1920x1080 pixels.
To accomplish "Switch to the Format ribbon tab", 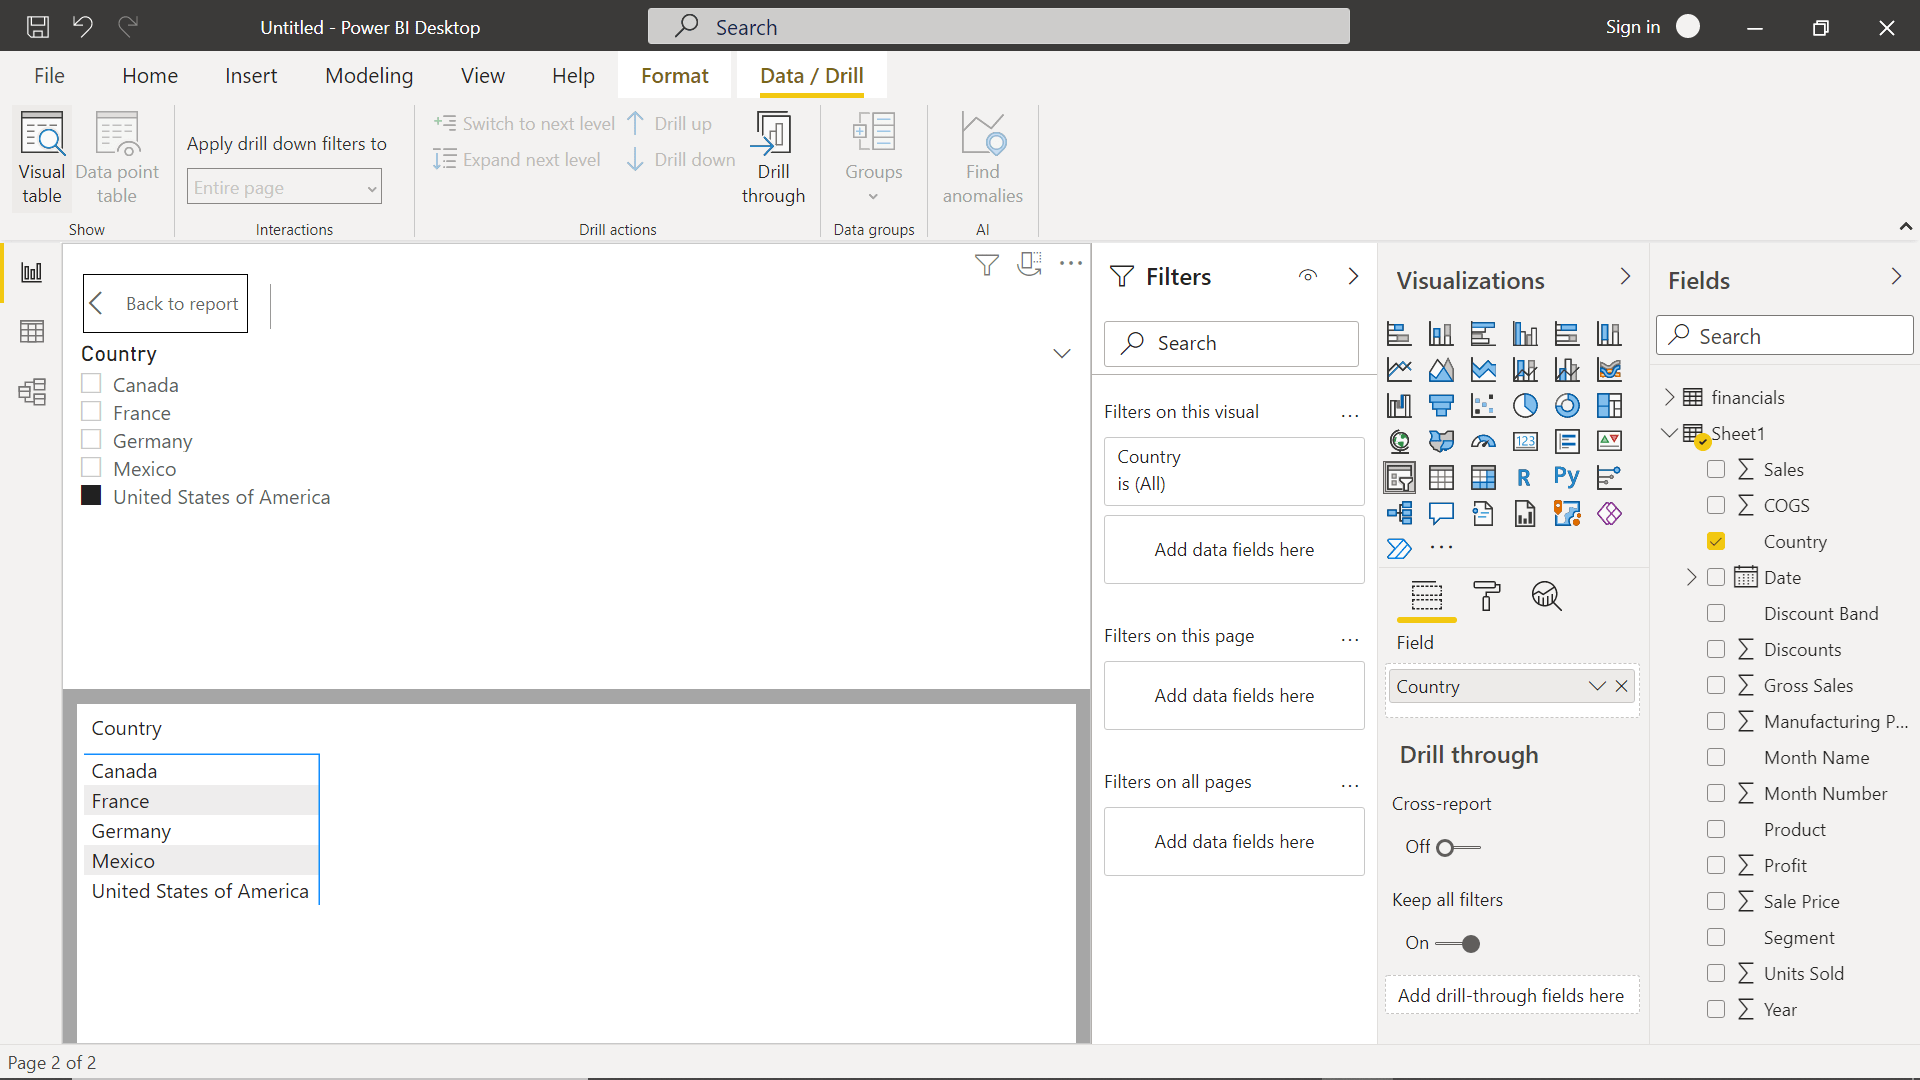I will (674, 75).
